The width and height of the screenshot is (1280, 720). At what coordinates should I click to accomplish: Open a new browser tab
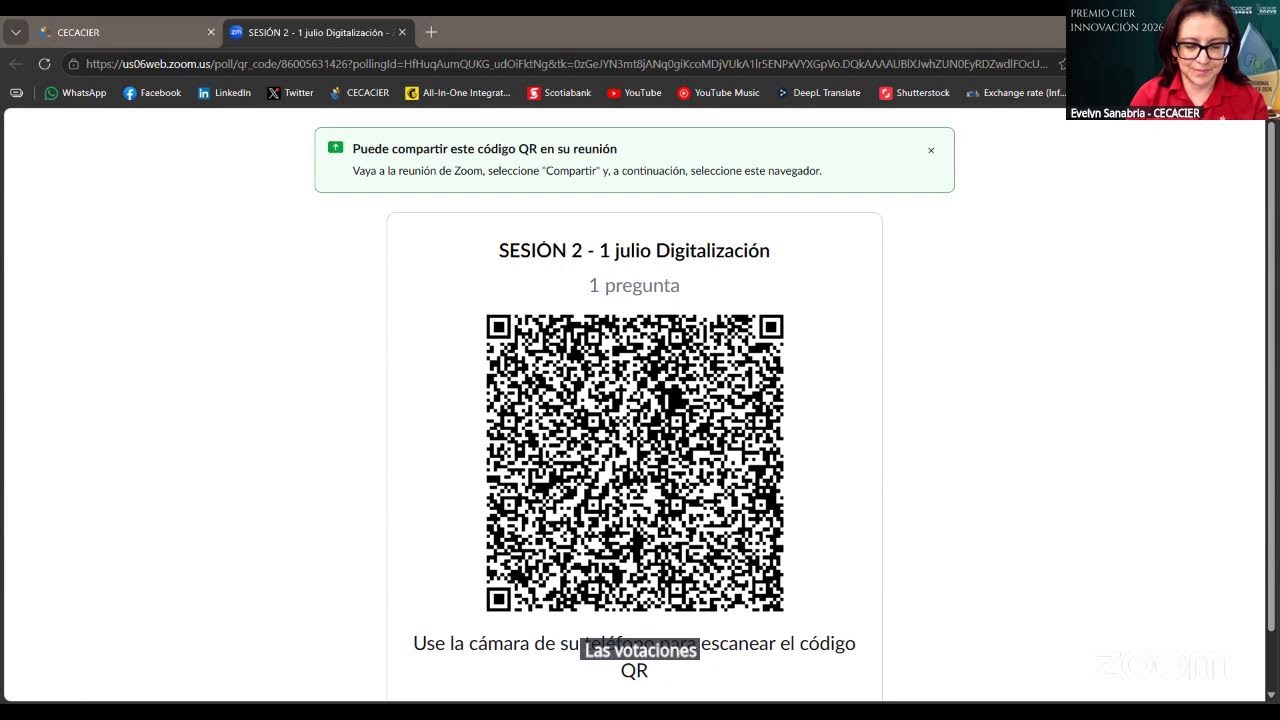[x=431, y=32]
